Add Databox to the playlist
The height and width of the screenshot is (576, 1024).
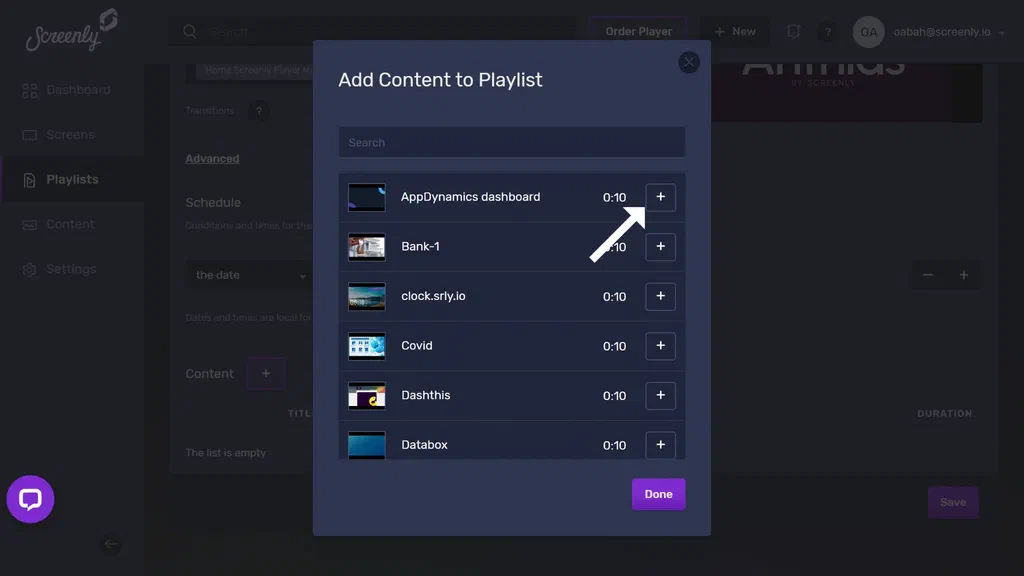point(660,445)
